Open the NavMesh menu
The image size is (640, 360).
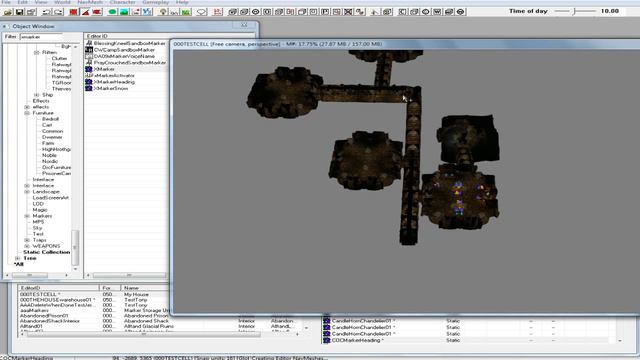90,2
